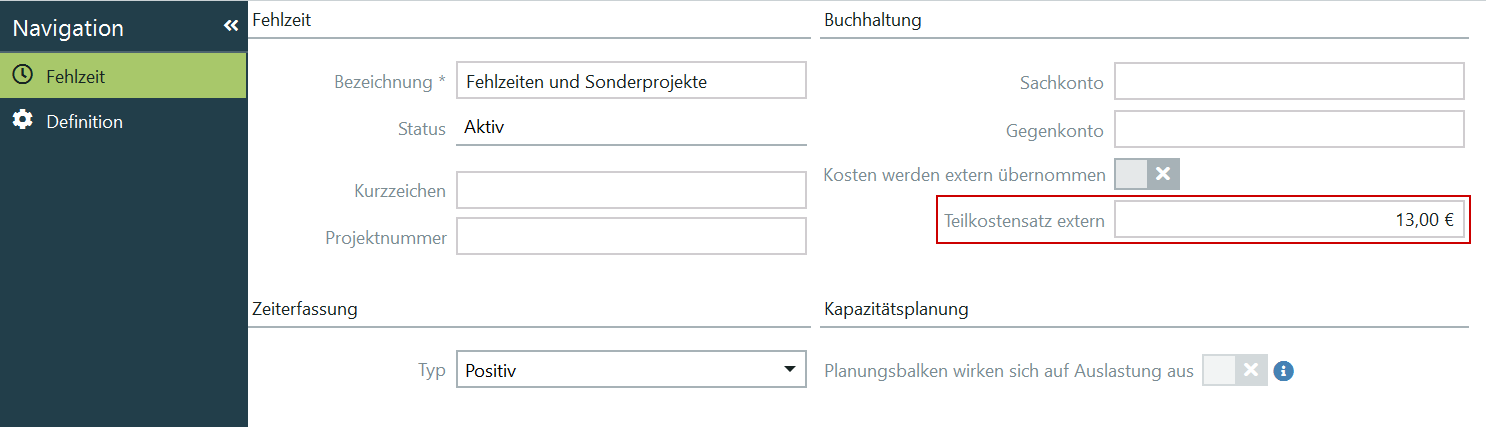Screen dimensions: 1486x427
Task: Toggle 'Kosten werden extern übernommen' switch
Action: [x=1148, y=174]
